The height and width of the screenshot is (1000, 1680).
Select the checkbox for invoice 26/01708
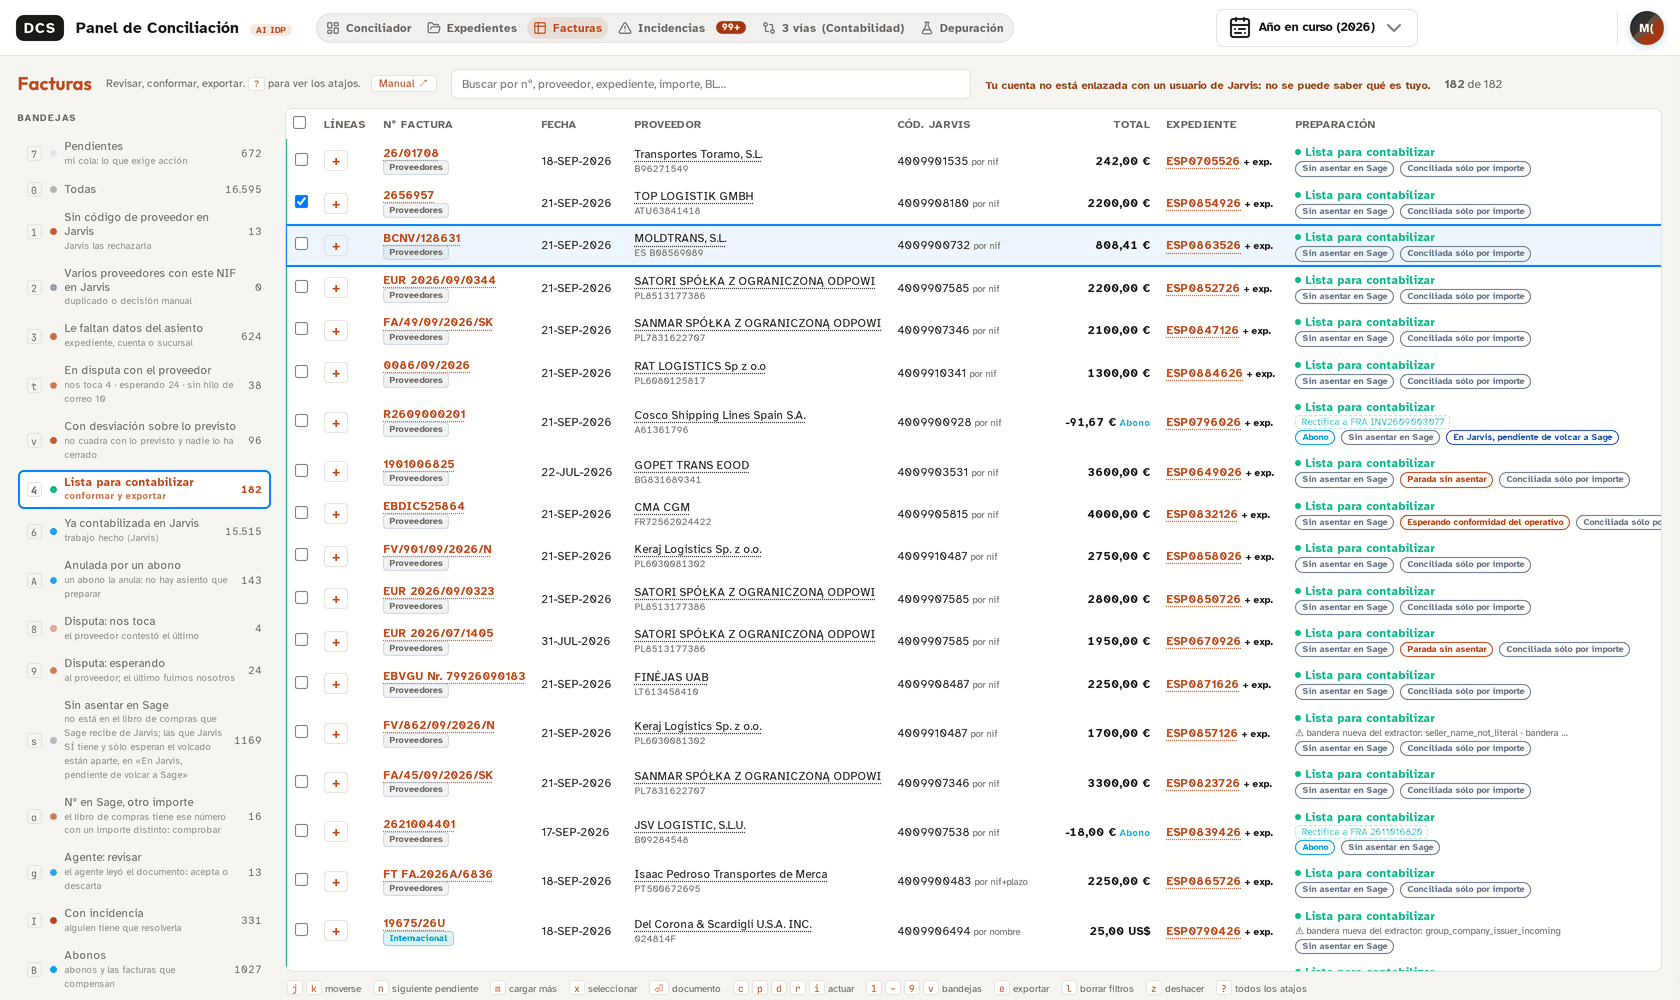(301, 159)
